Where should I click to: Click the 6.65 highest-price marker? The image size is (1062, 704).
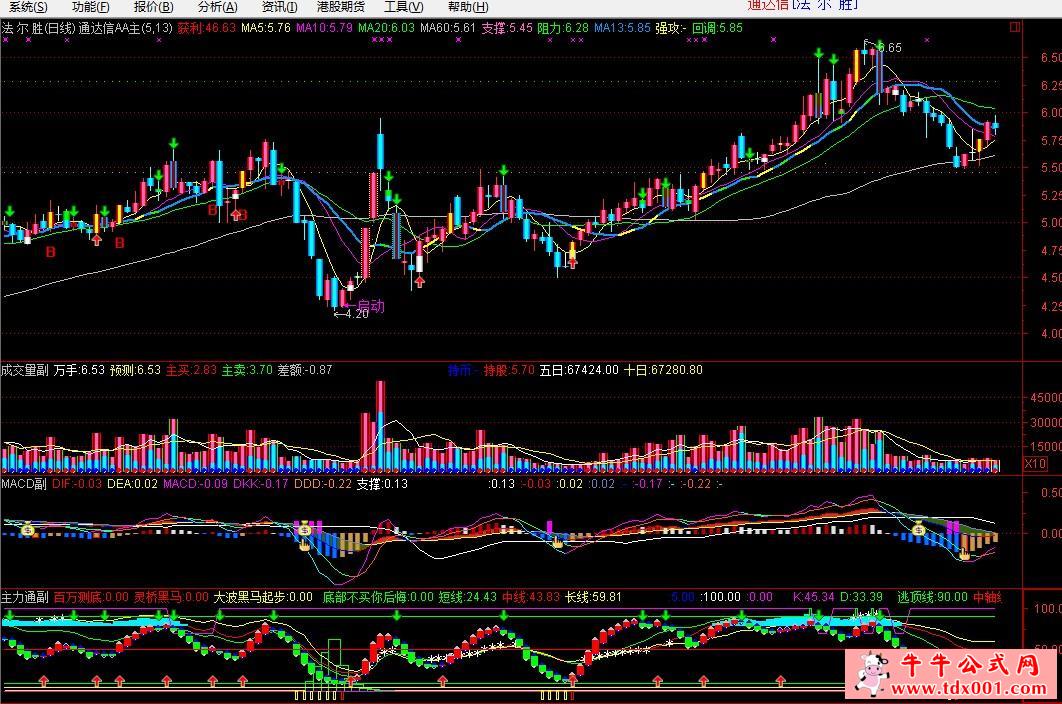coord(889,47)
